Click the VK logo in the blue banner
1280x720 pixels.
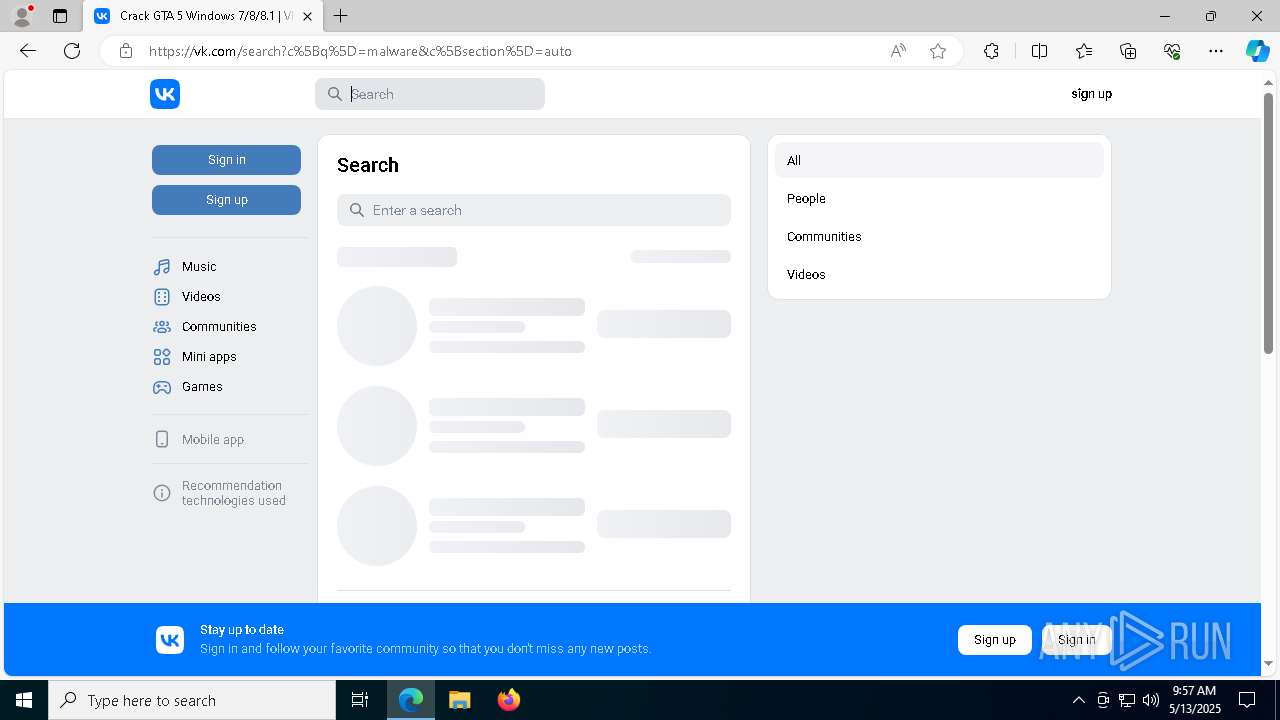[170, 640]
